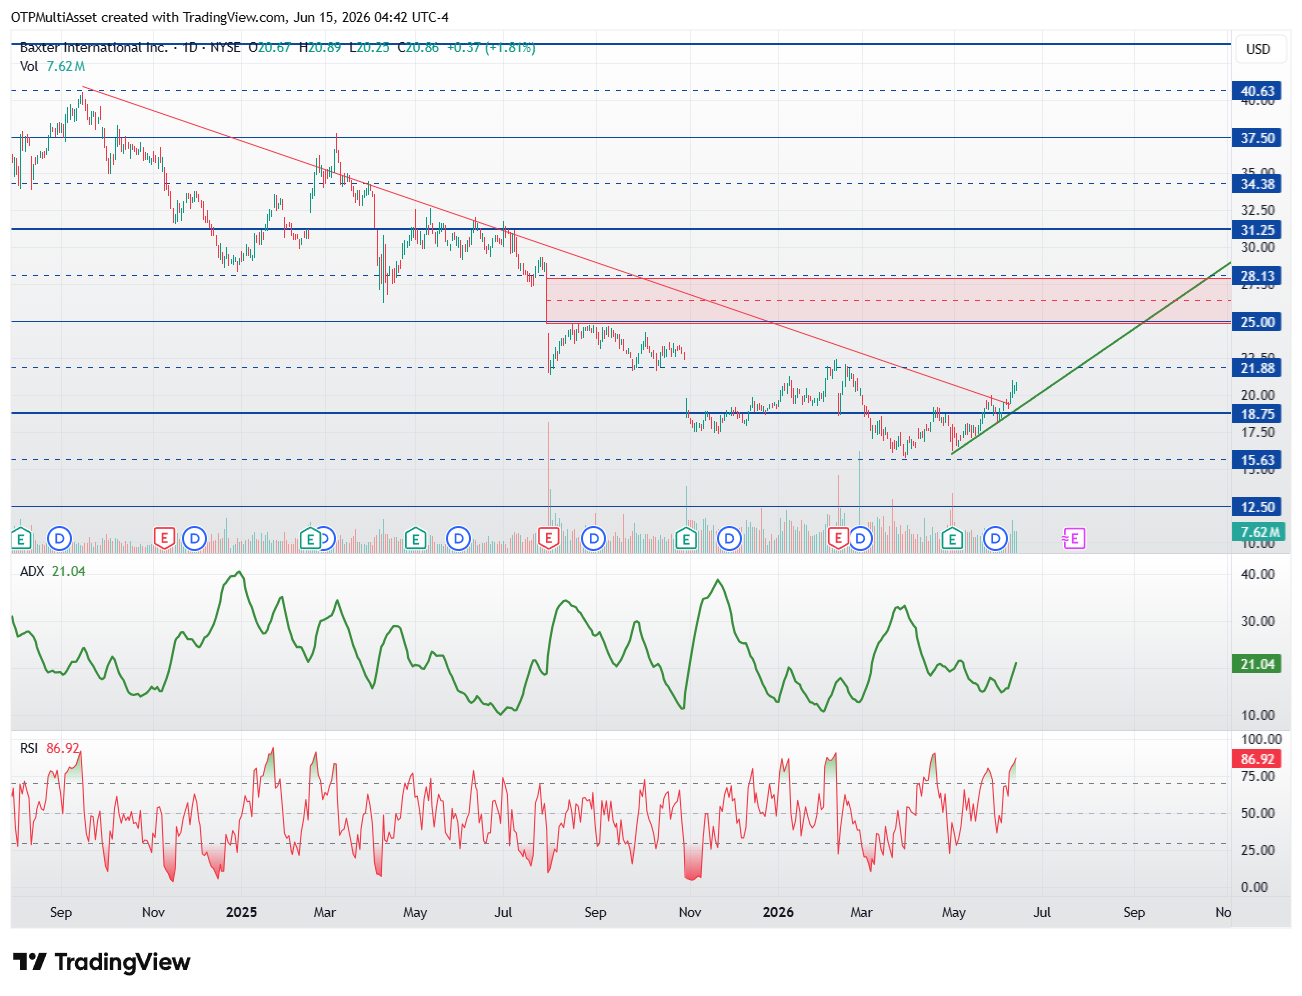This screenshot has height=996, width=1302.
Task: Click the 25.00 price level label
Action: coord(1257,322)
